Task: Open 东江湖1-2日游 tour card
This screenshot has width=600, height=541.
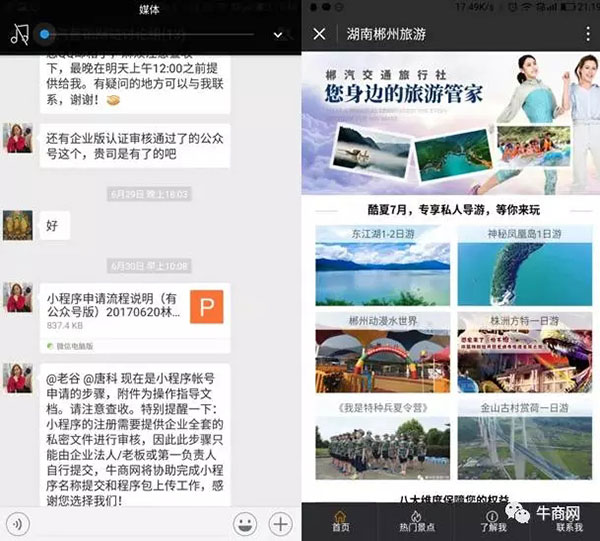Action: [x=383, y=266]
